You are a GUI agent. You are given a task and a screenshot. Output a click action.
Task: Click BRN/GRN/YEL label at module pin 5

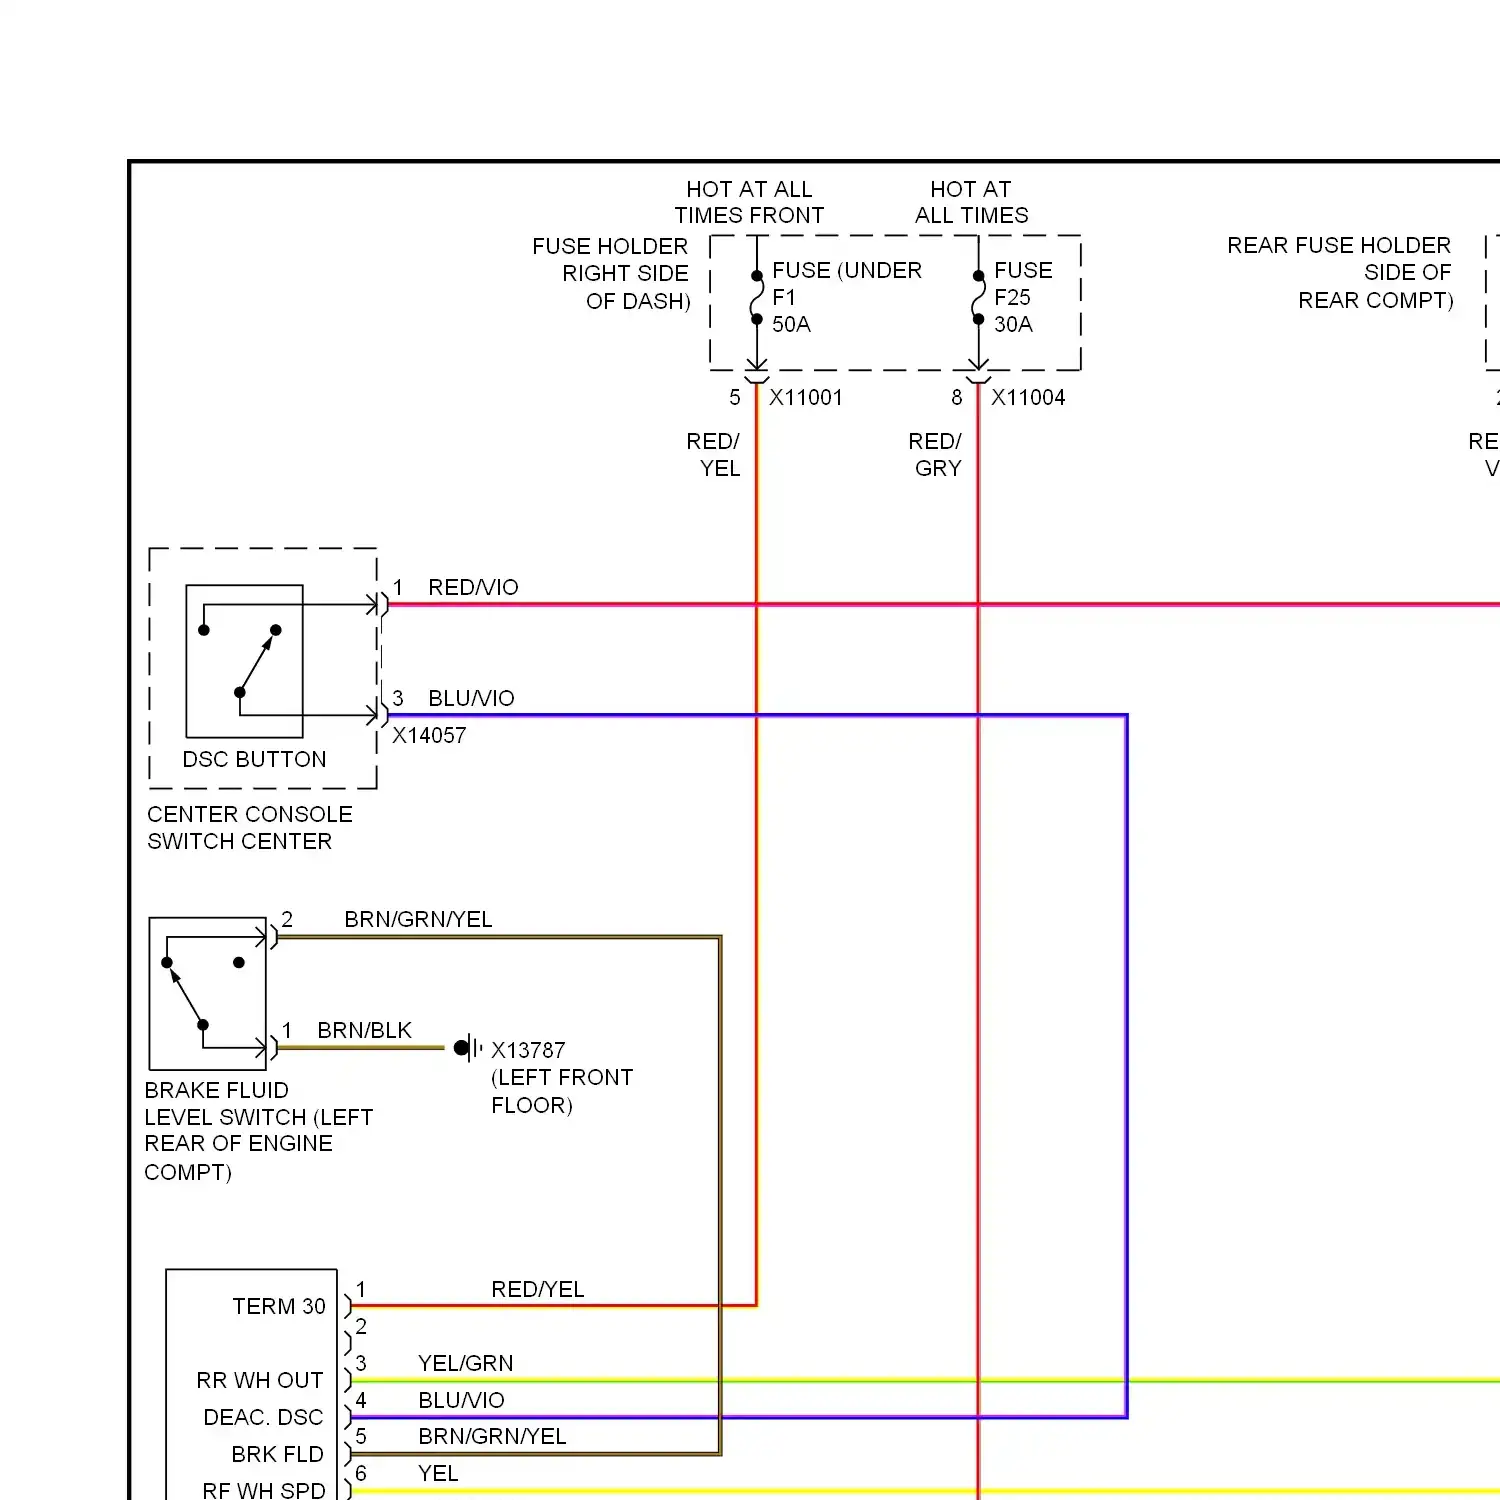(x=492, y=1436)
